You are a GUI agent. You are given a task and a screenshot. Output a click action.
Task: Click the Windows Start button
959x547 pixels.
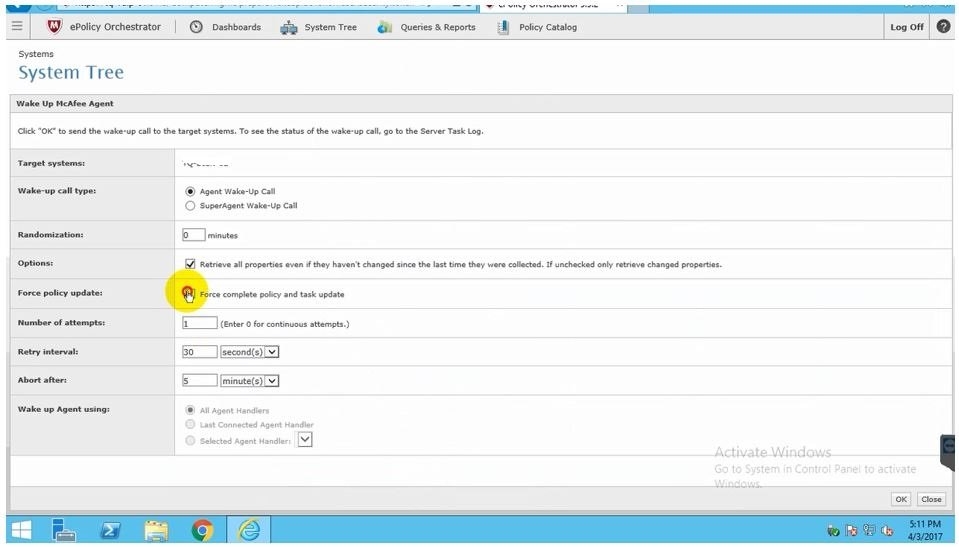pos(21,530)
